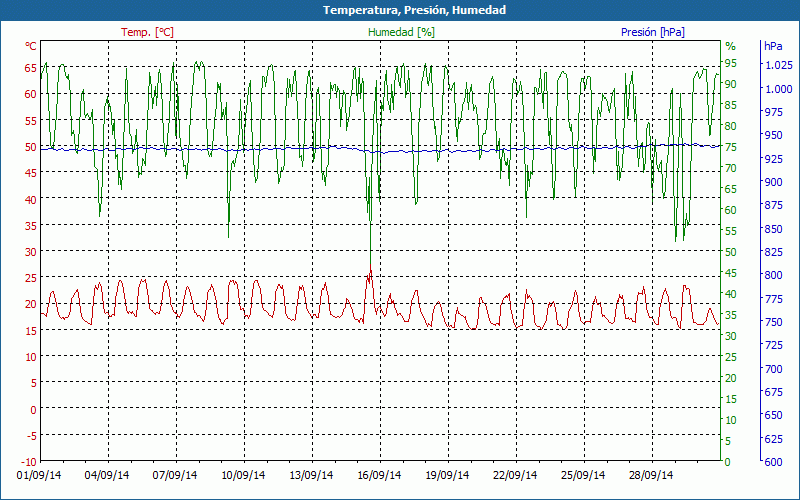Screen dimensions: 800x500
Task: Click the red 0 temperature axis value
Action: pos(34,409)
